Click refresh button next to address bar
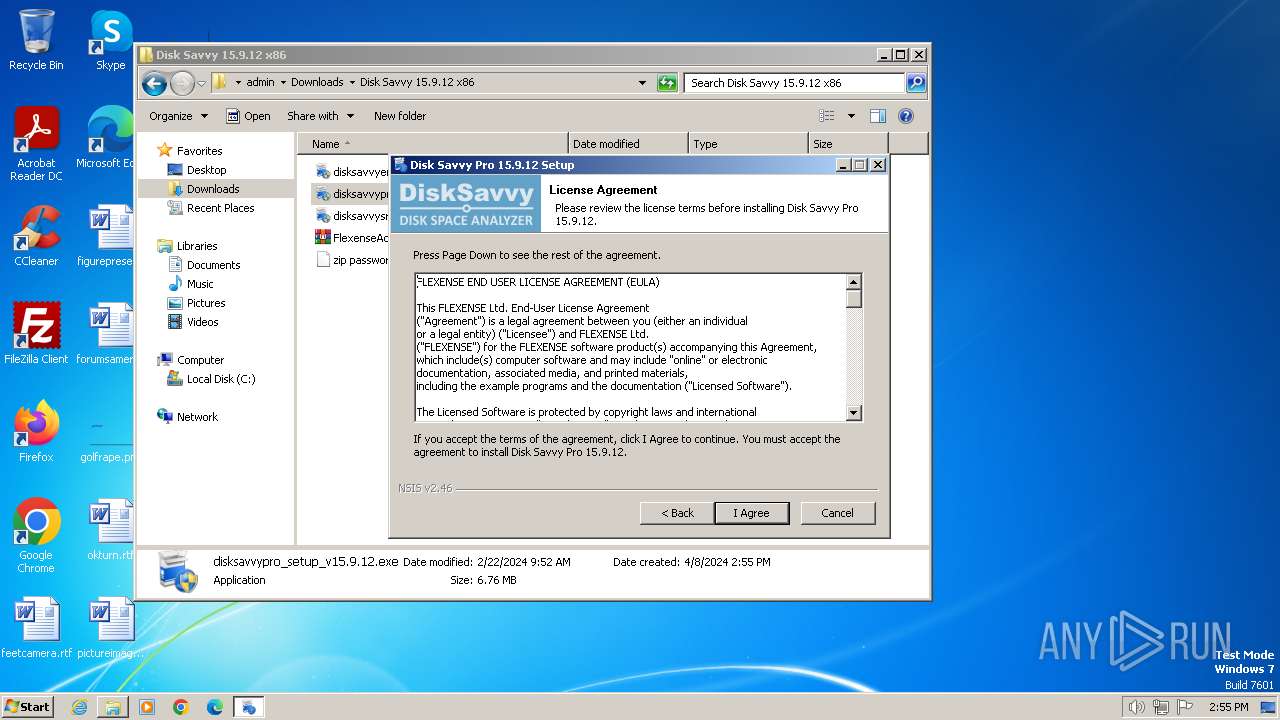This screenshot has width=1280, height=720. 667,83
